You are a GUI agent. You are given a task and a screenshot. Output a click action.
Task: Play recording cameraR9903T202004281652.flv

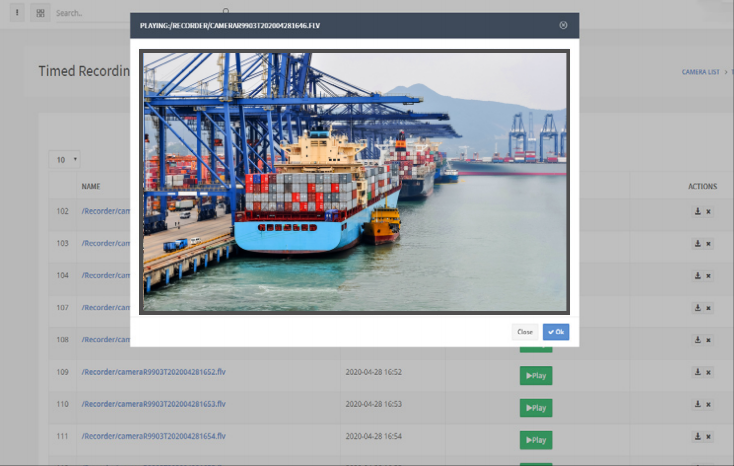[x=535, y=376]
